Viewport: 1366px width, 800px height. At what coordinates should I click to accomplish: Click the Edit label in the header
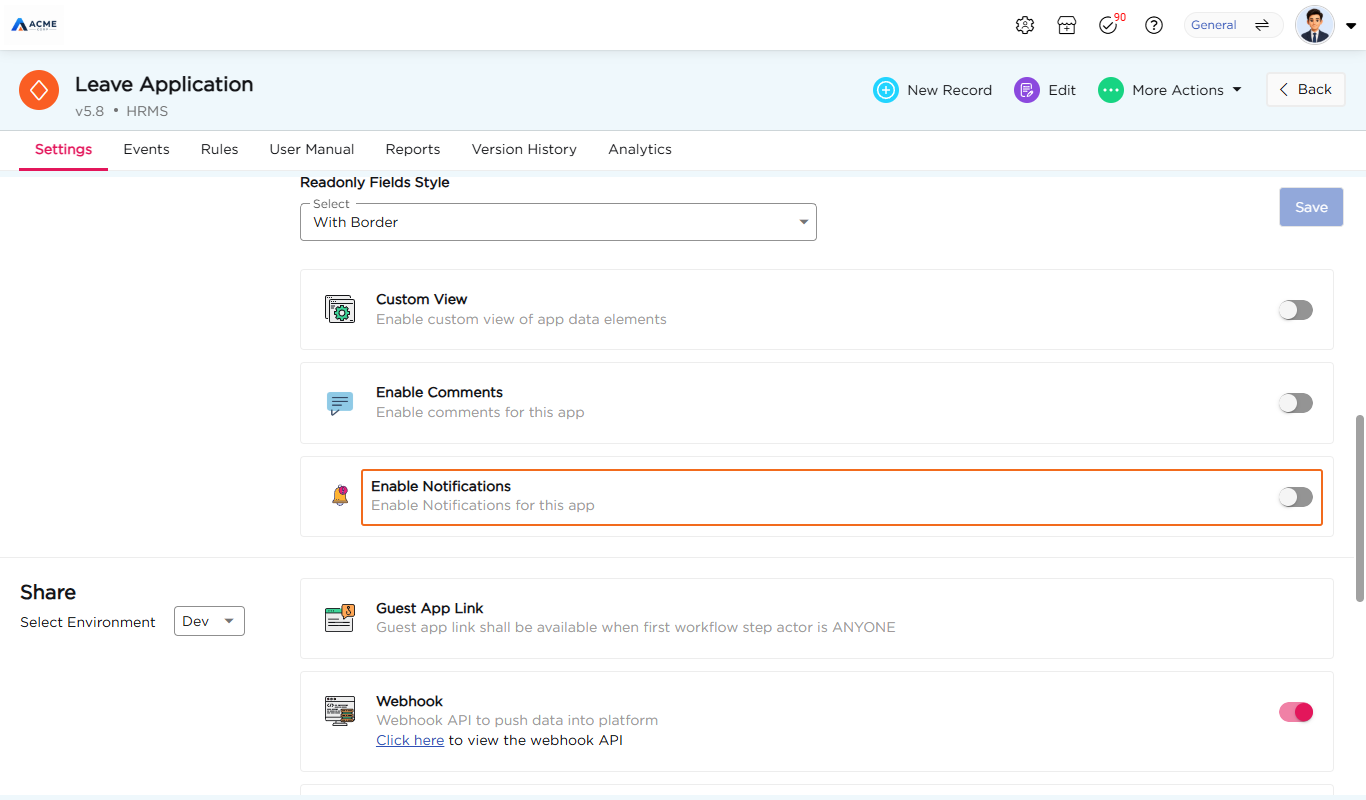point(1062,90)
